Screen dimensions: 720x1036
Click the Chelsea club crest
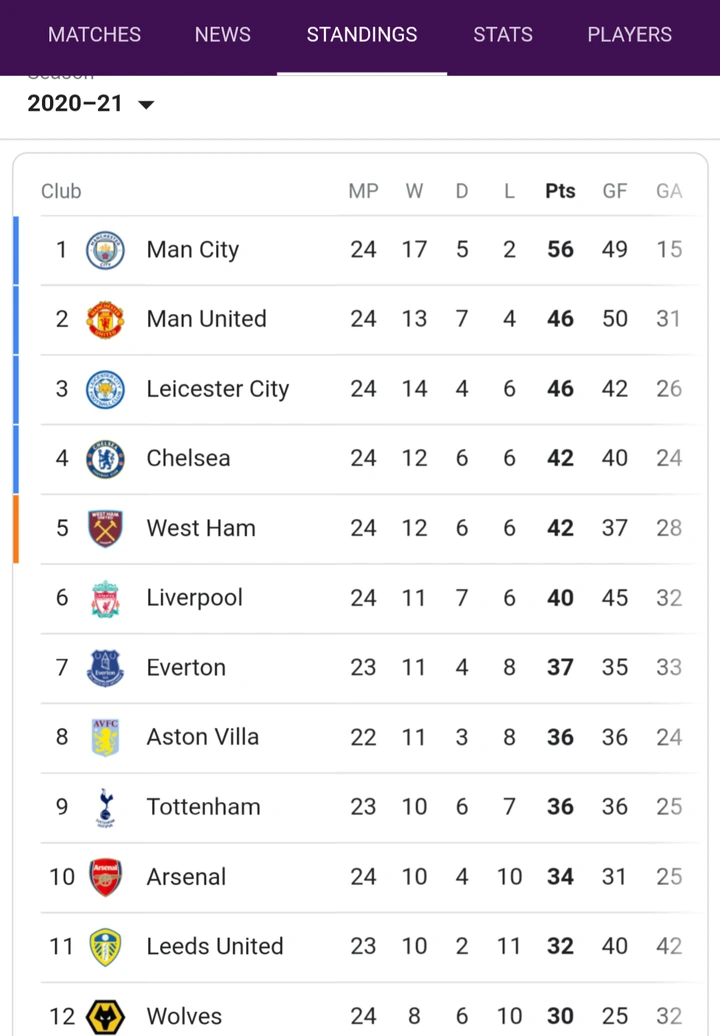105,459
